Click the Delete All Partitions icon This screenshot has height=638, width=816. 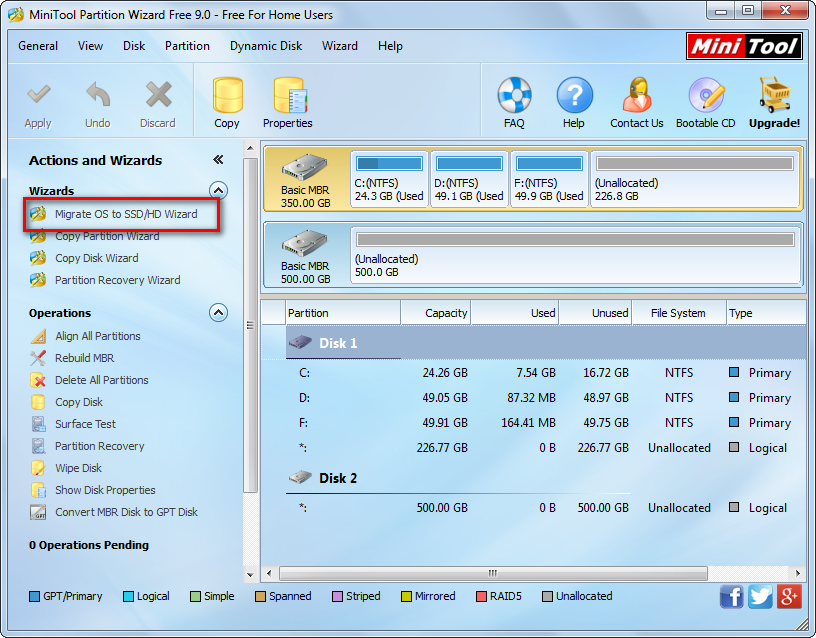38,380
